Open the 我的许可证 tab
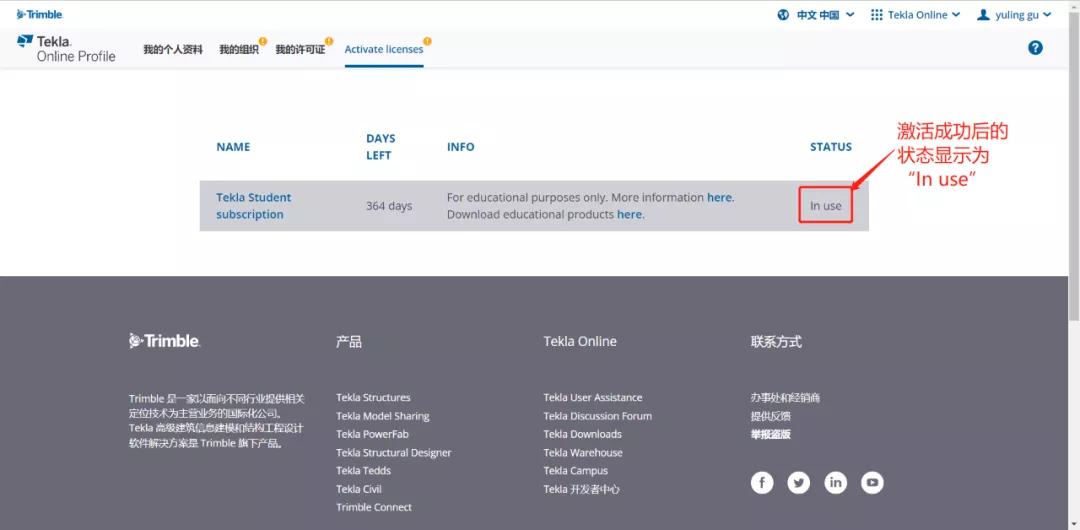This screenshot has width=1080, height=530. pyautogui.click(x=300, y=50)
